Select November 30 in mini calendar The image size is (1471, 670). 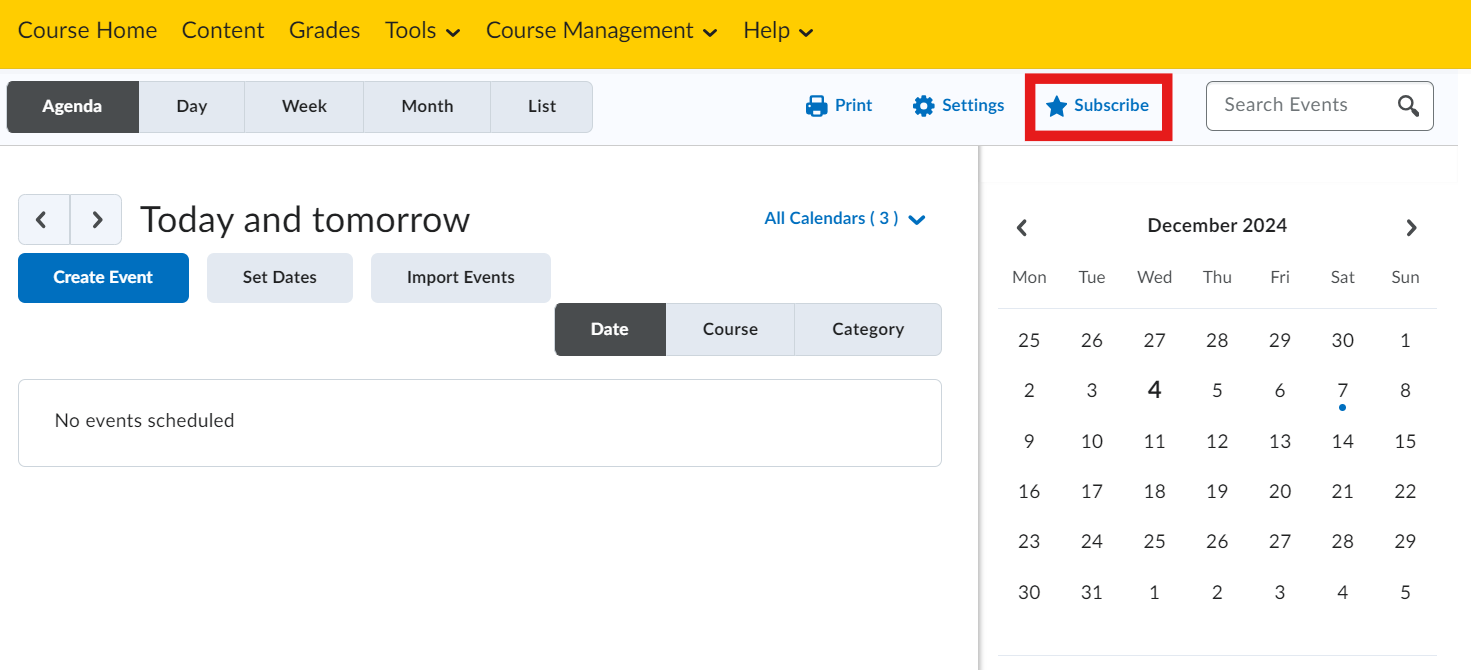pos(1342,341)
